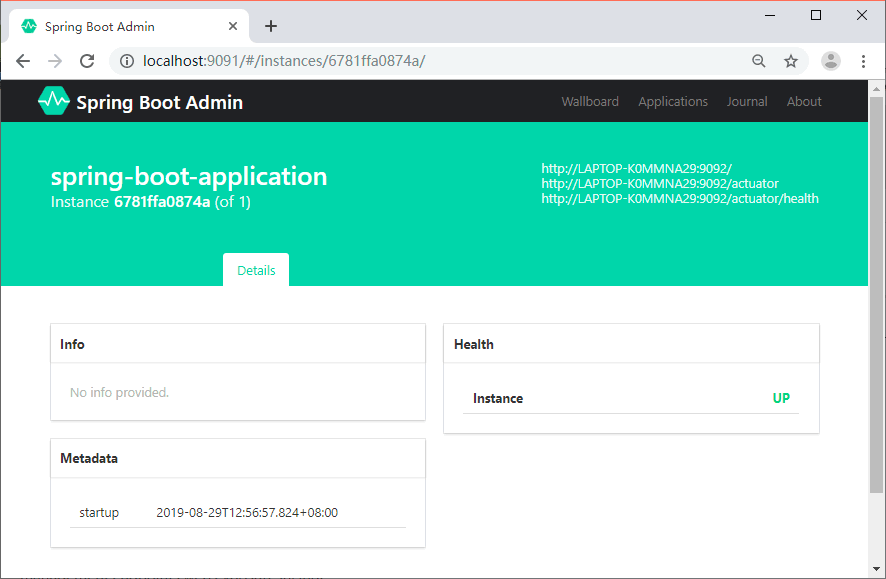This screenshot has height=579, width=886.
Task: Click the Instance label in Health panel
Action: pos(498,398)
